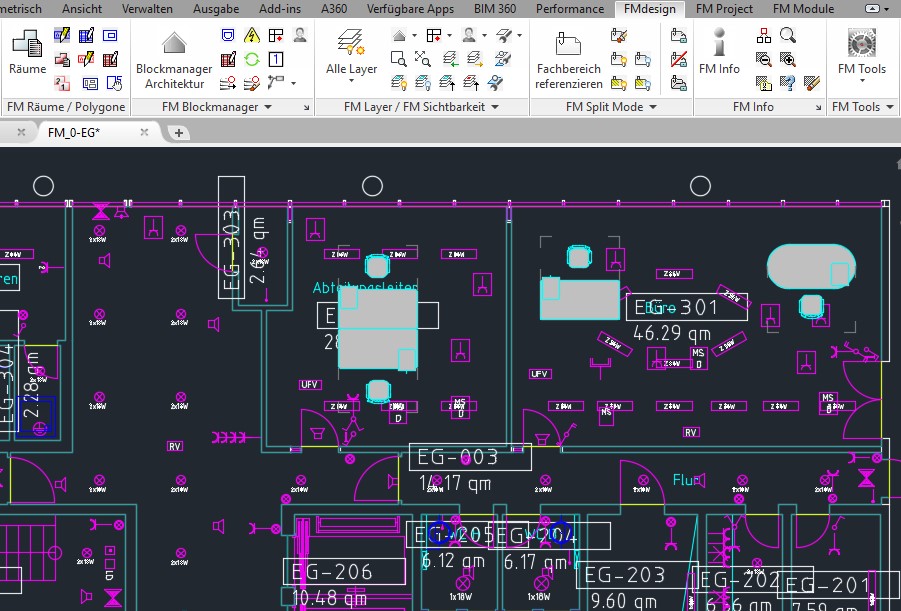Turn layers off with dim bulb layer icon
The height and width of the screenshot is (611, 901).
click(x=422, y=83)
